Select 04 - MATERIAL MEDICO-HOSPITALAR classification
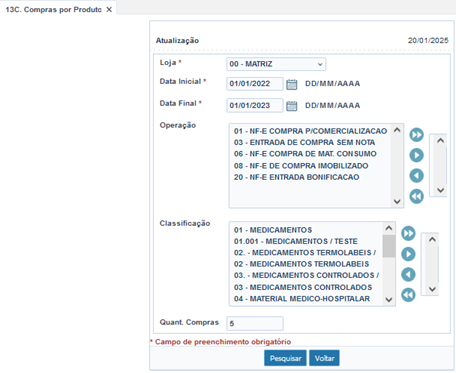 [x=302, y=299]
